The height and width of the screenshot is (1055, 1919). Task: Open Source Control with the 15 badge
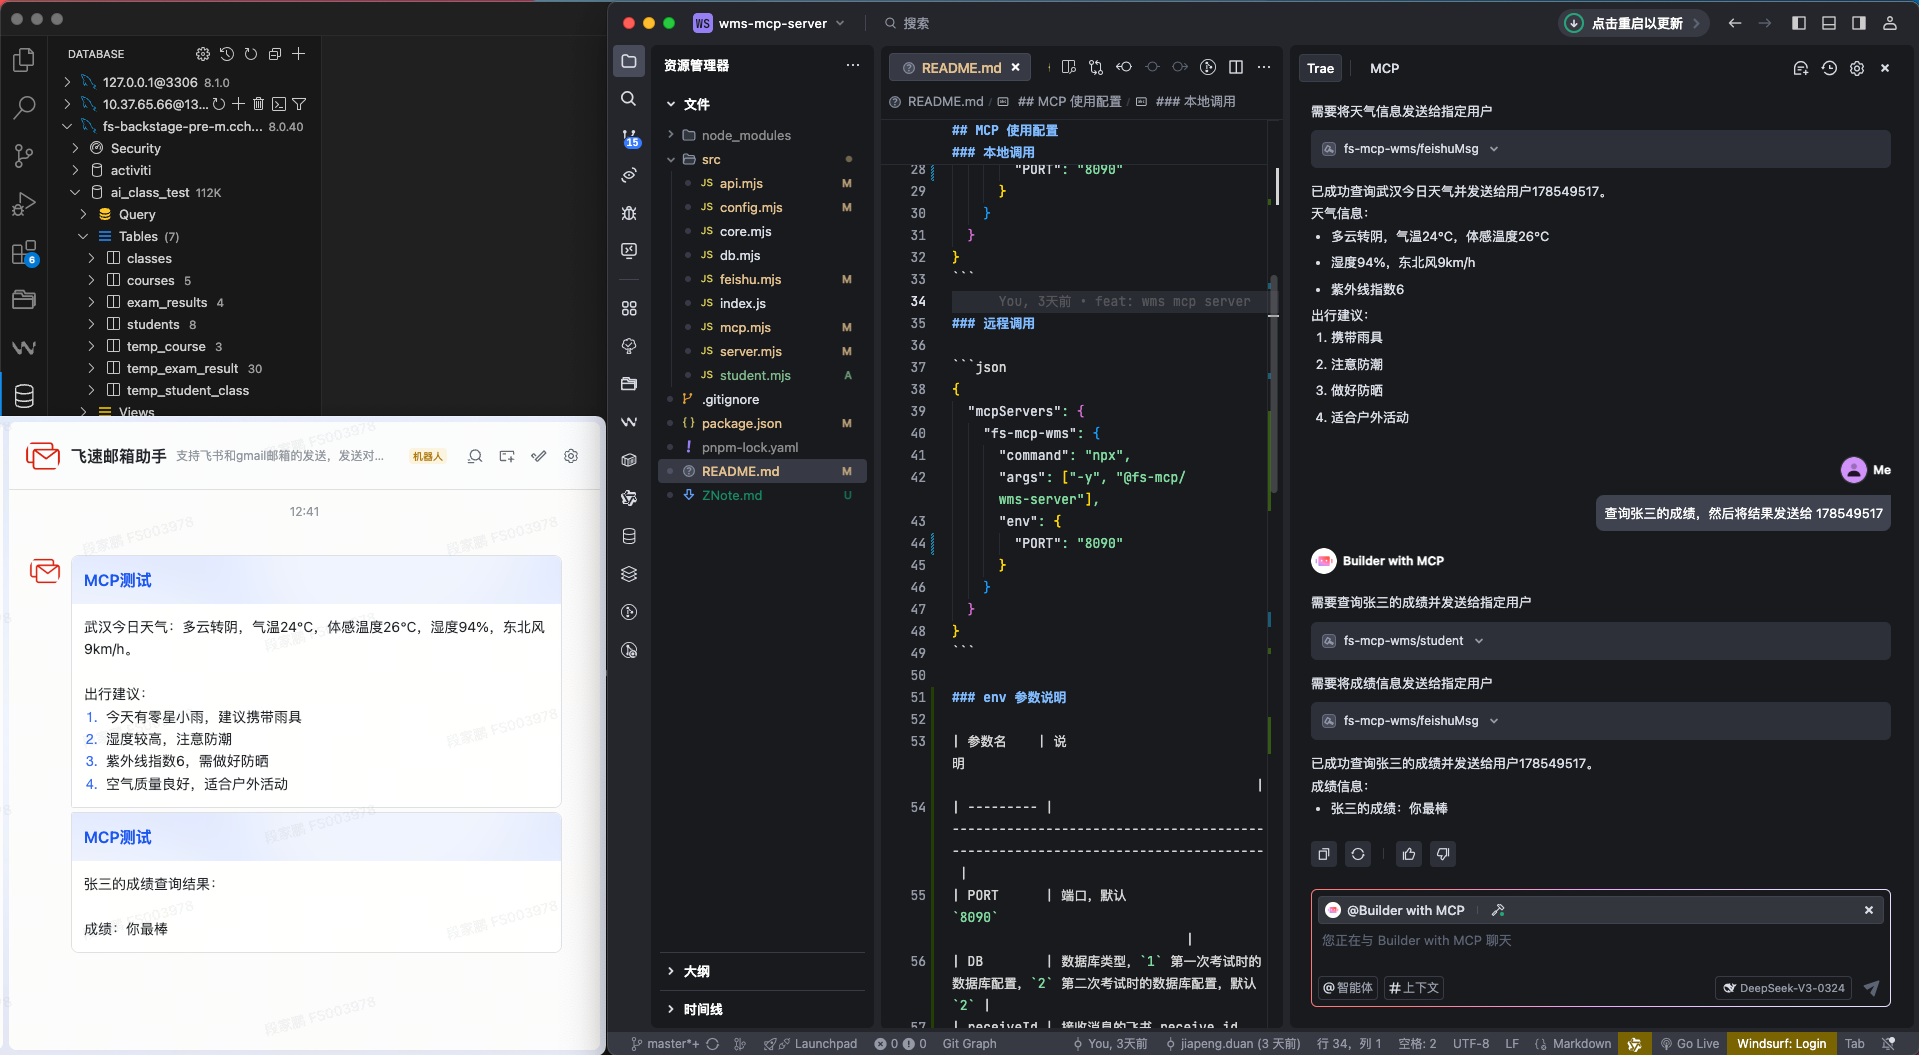pyautogui.click(x=629, y=138)
